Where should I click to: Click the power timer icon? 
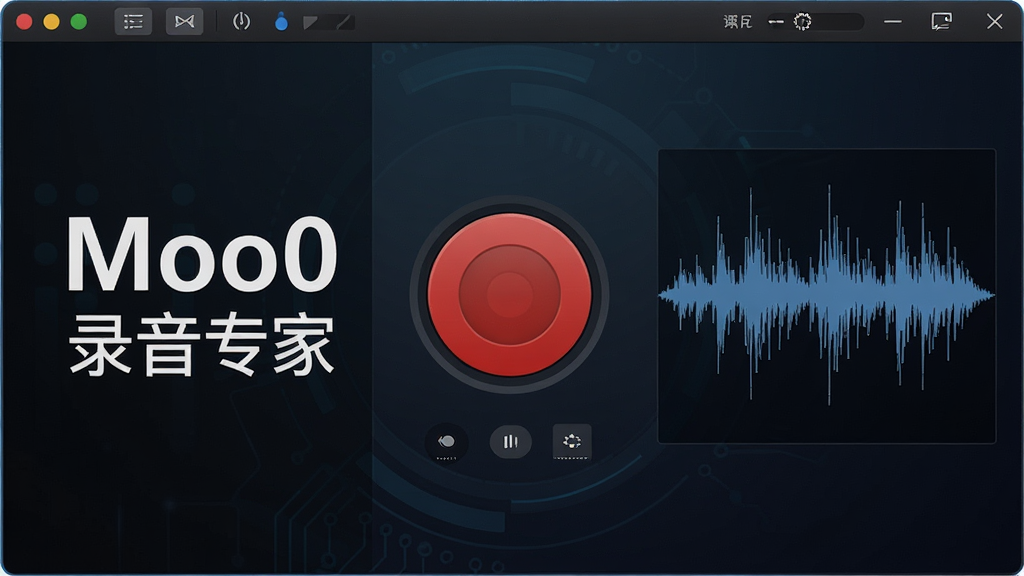(x=241, y=22)
